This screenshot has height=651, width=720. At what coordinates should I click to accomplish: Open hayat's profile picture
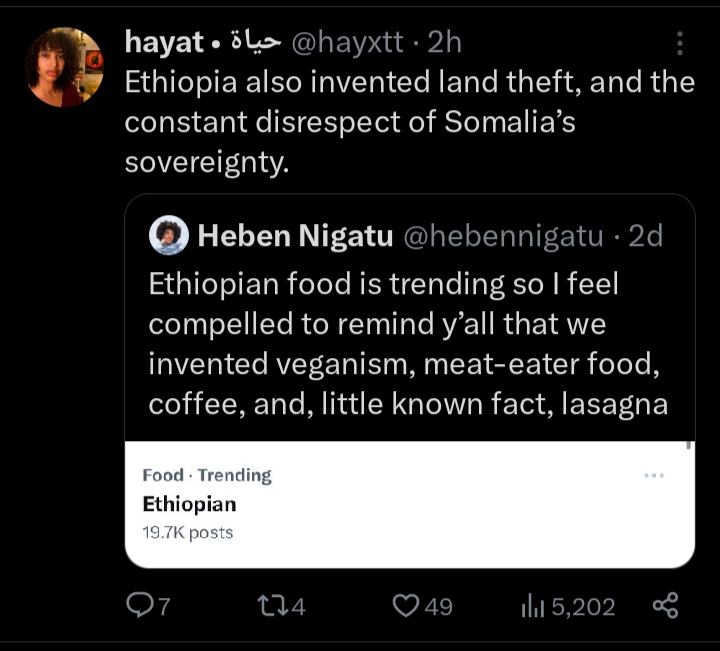[64, 67]
